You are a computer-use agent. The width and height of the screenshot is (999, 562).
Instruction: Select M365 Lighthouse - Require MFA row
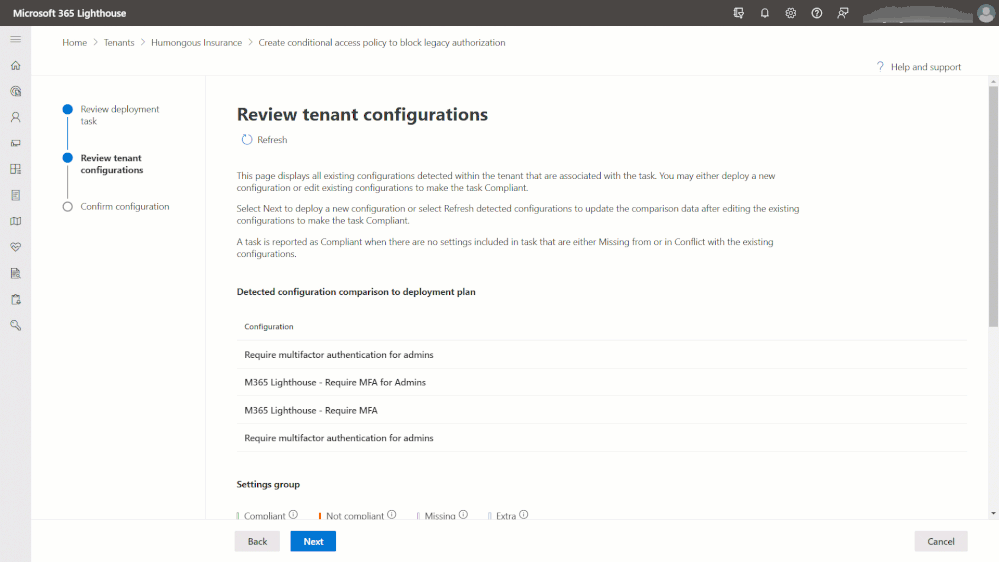601,410
